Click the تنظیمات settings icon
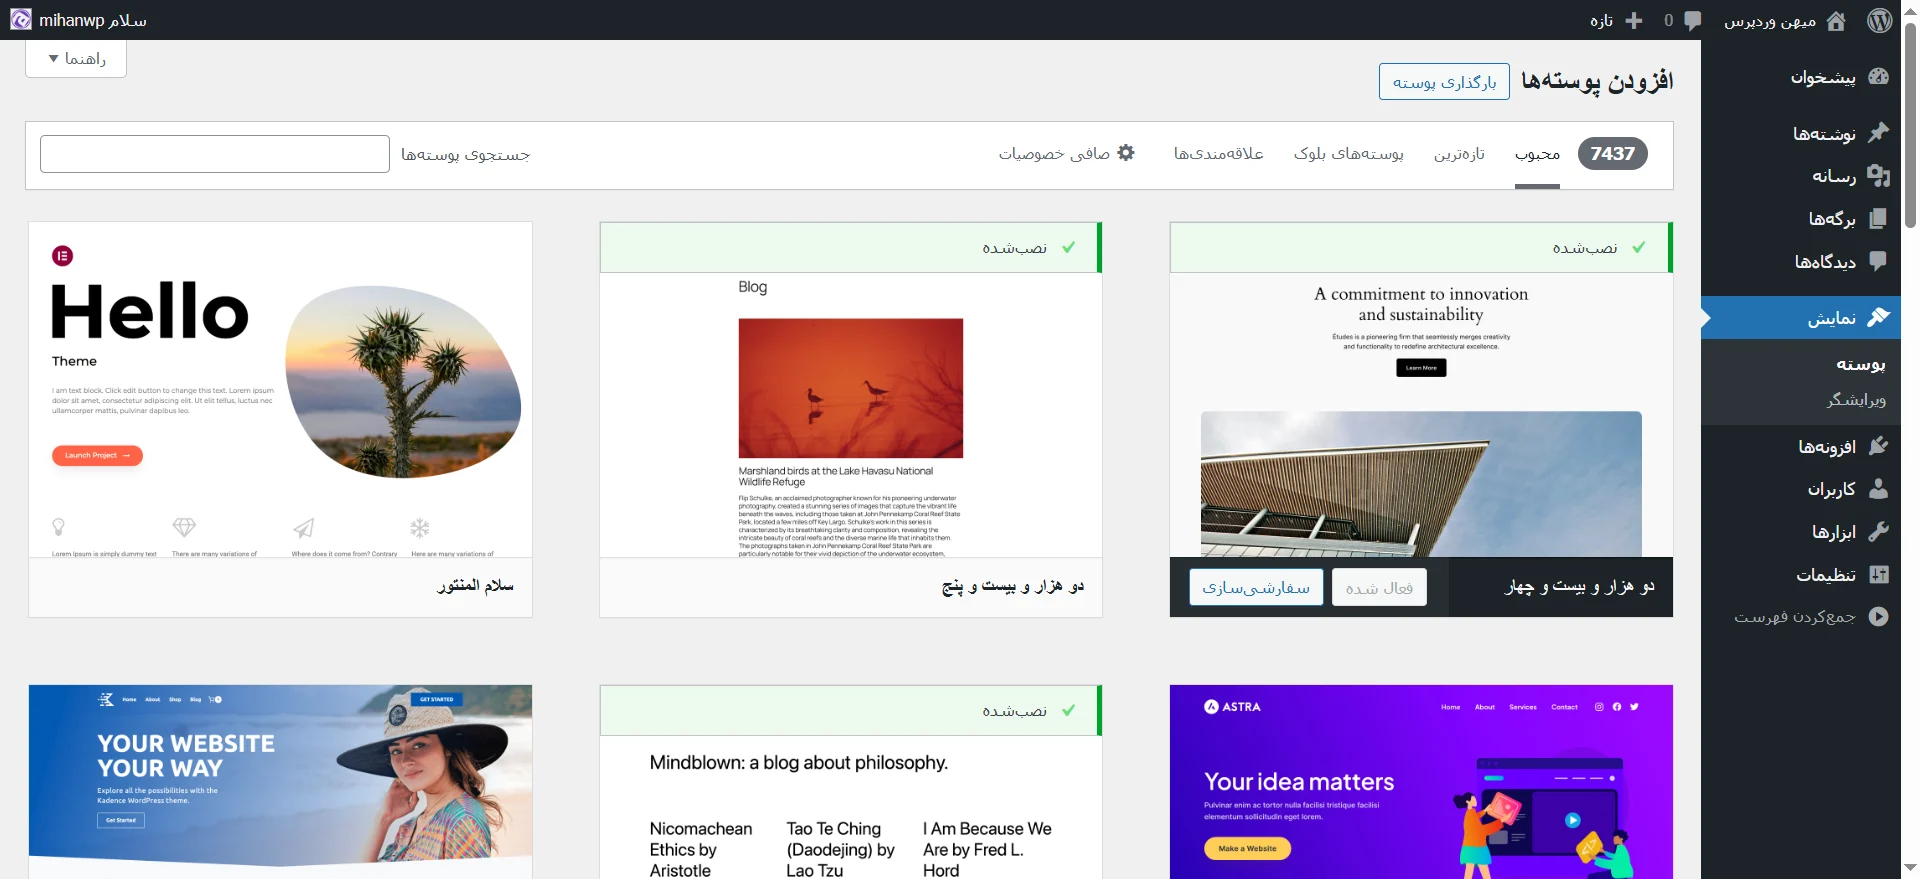 point(1878,574)
